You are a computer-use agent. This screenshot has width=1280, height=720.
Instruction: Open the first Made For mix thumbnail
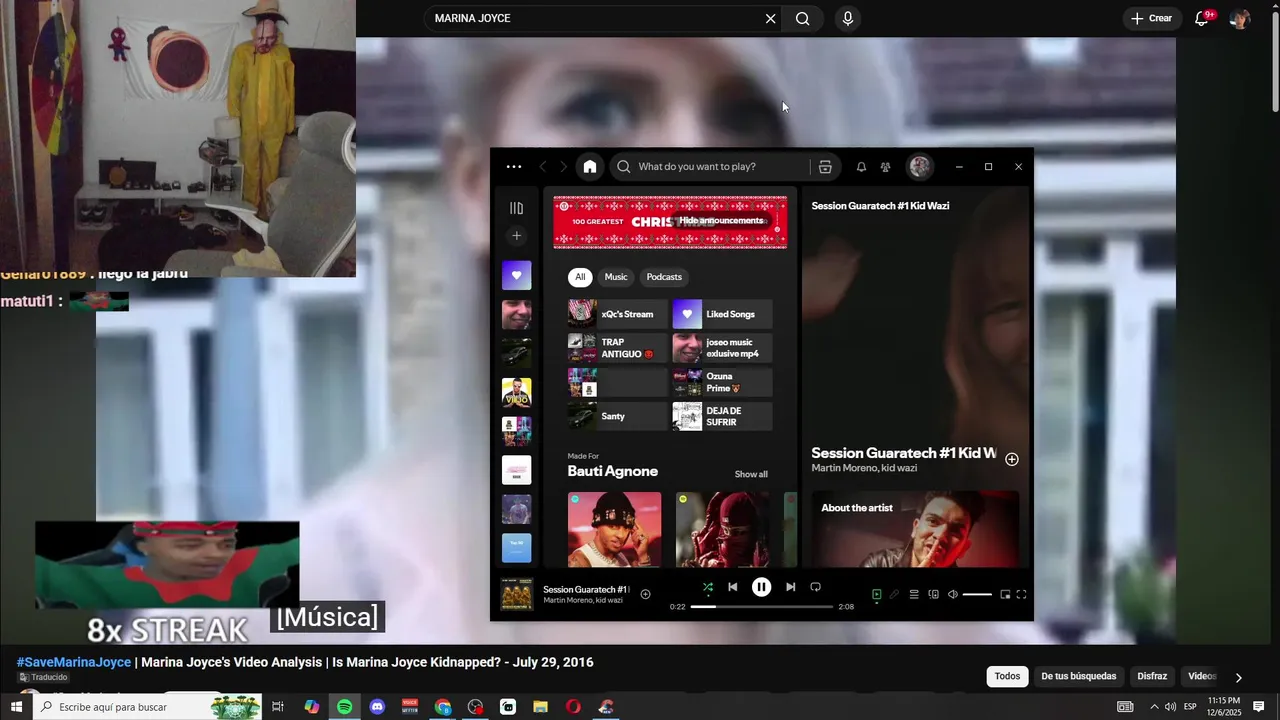(x=614, y=529)
